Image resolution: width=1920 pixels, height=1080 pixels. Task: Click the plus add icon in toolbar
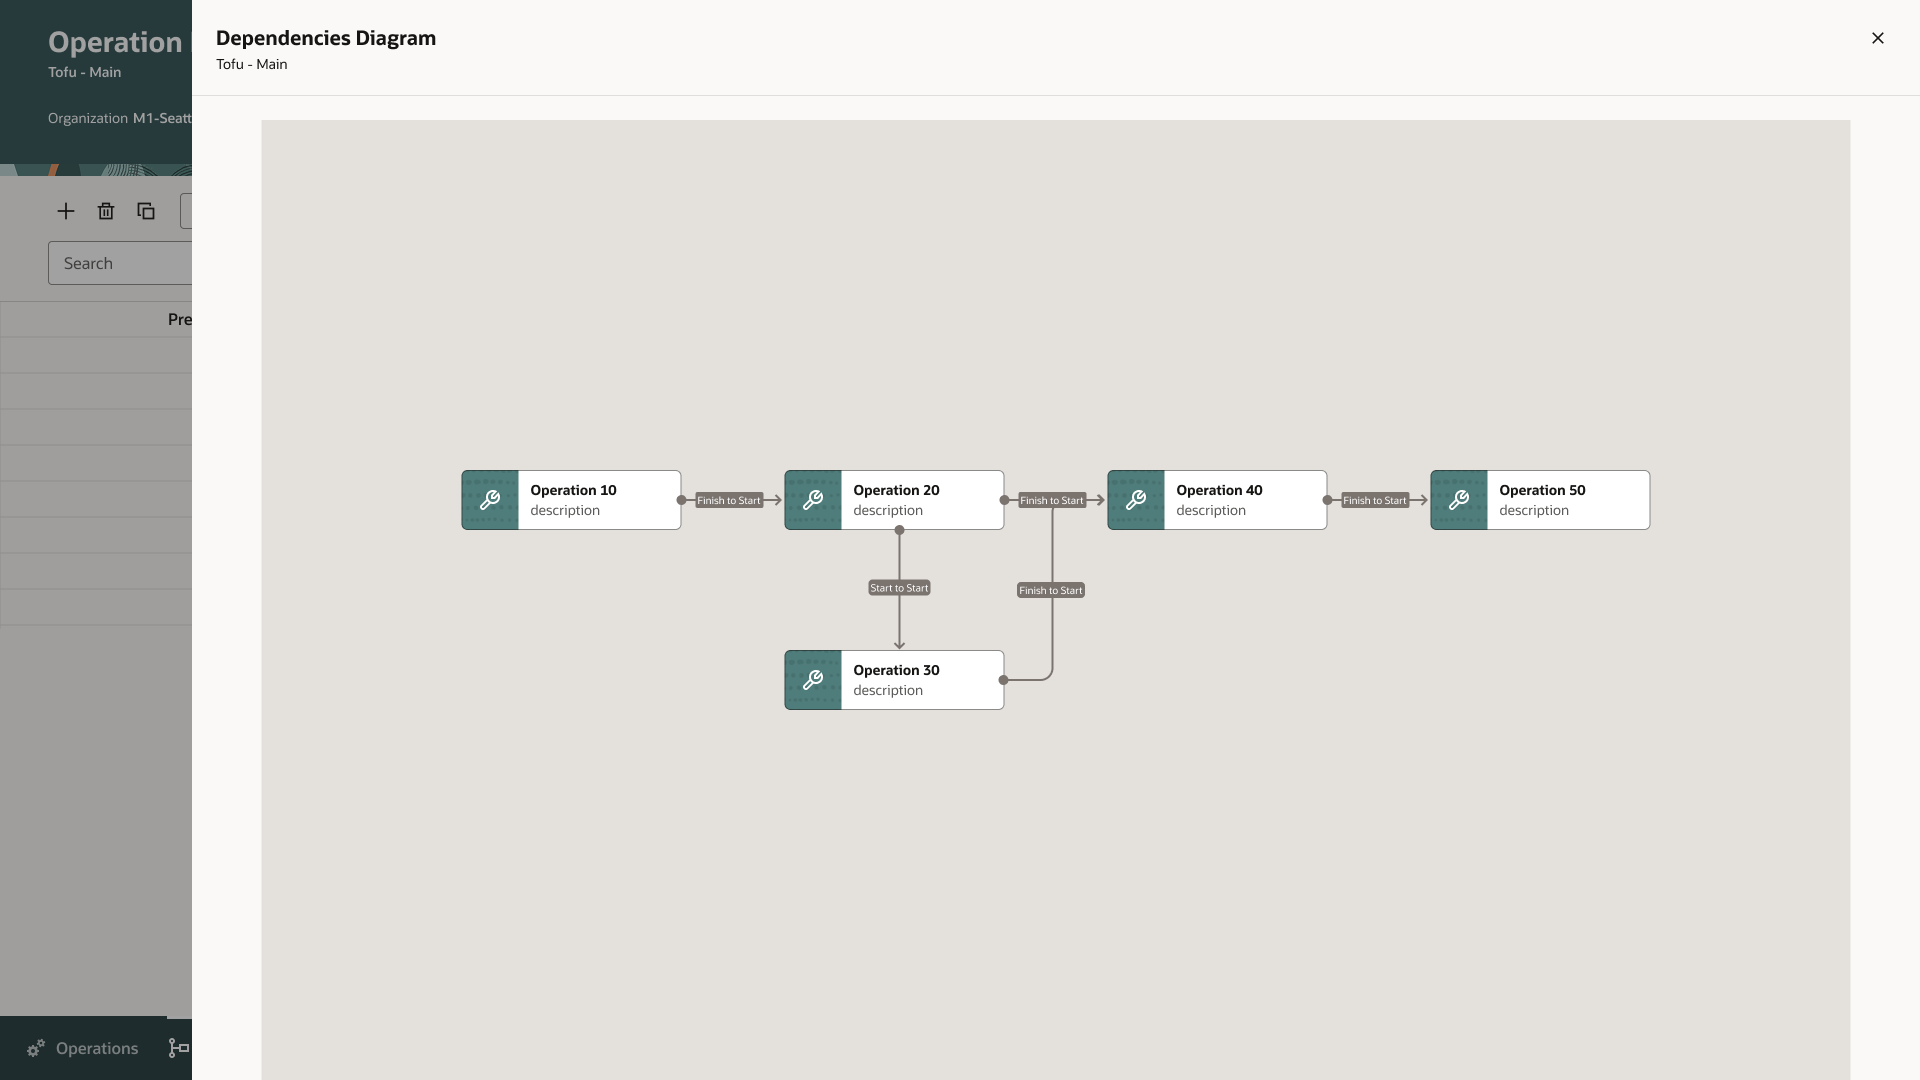coord(66,211)
